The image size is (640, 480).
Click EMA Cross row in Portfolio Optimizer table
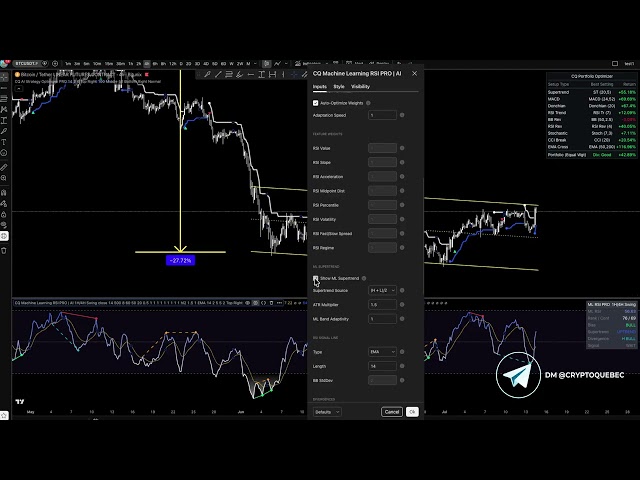tap(592, 147)
